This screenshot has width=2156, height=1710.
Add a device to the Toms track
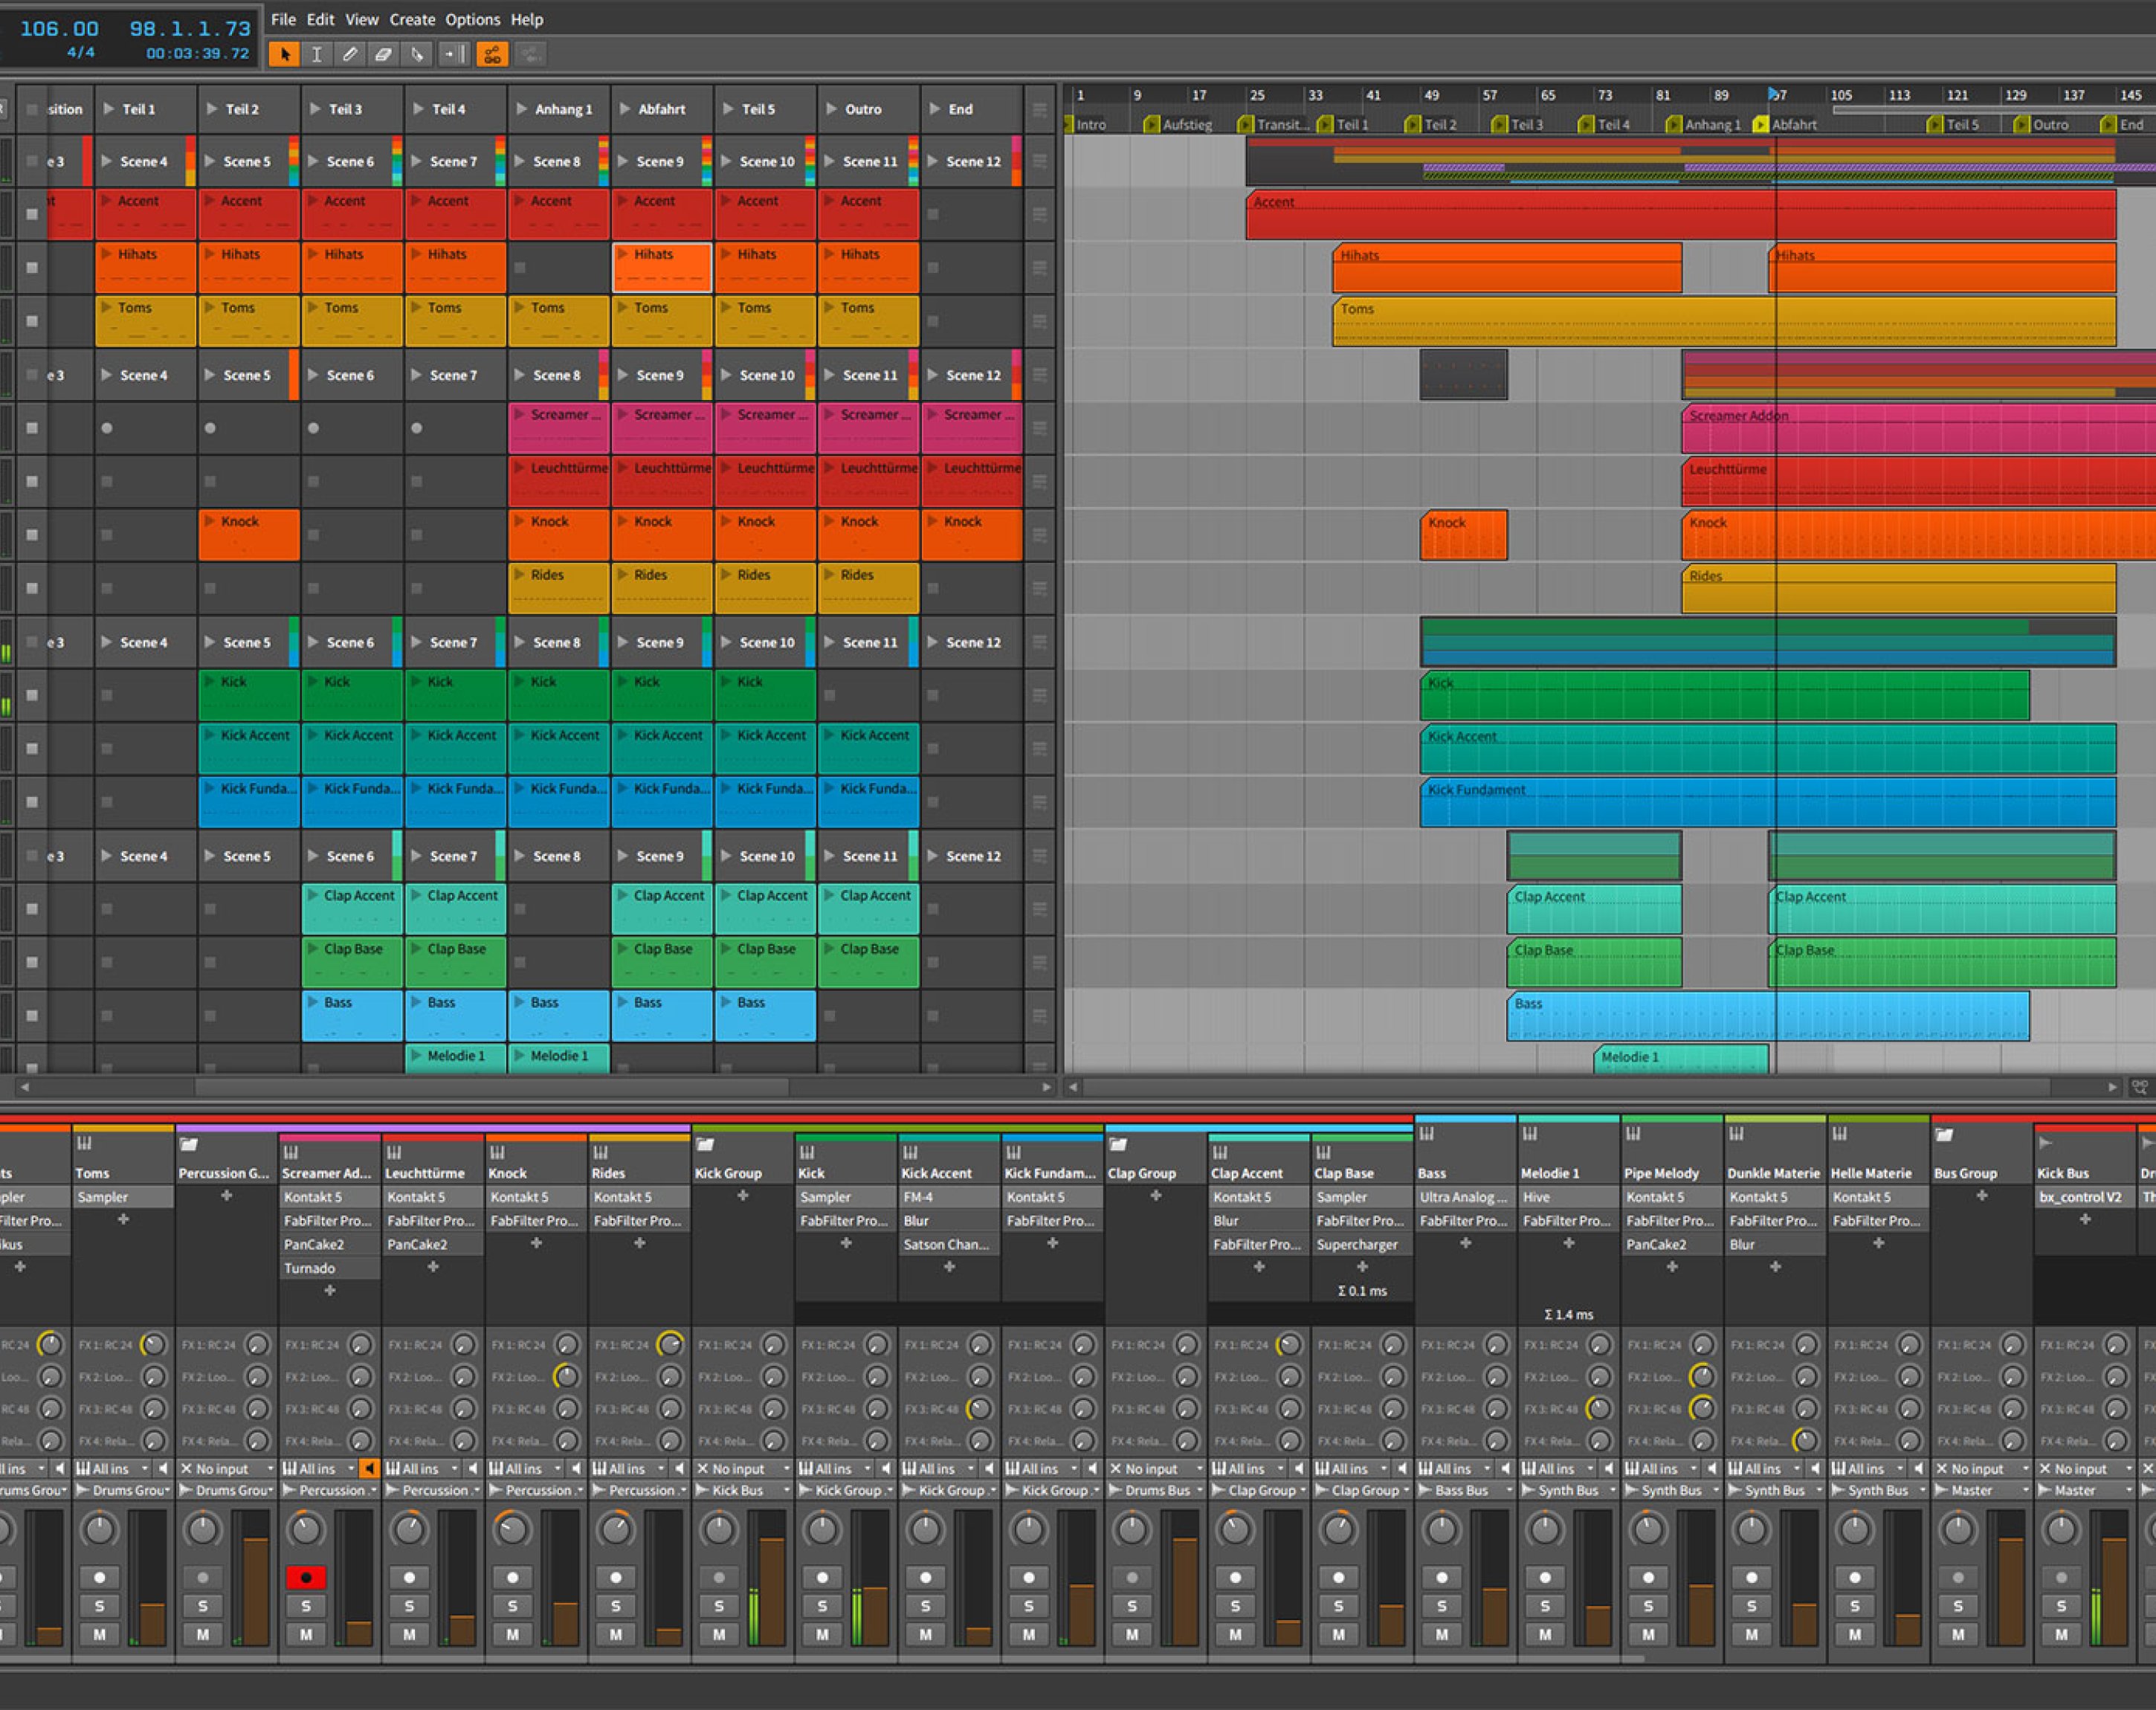point(123,1219)
